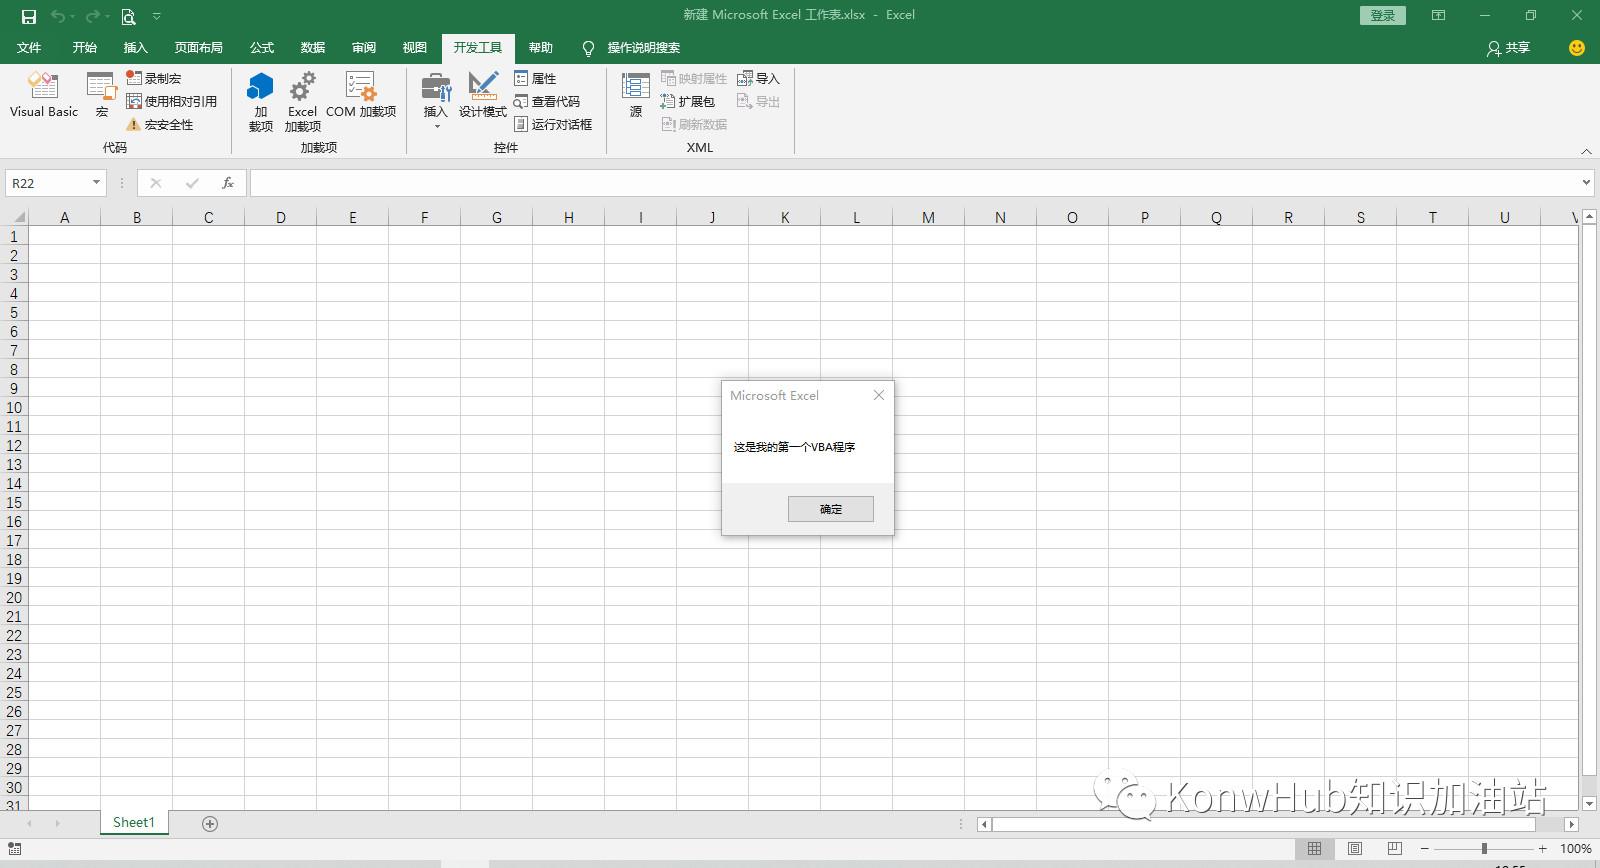1600x868 pixels.
Task: Start recording a macro (录制宏)
Action: tap(153, 78)
